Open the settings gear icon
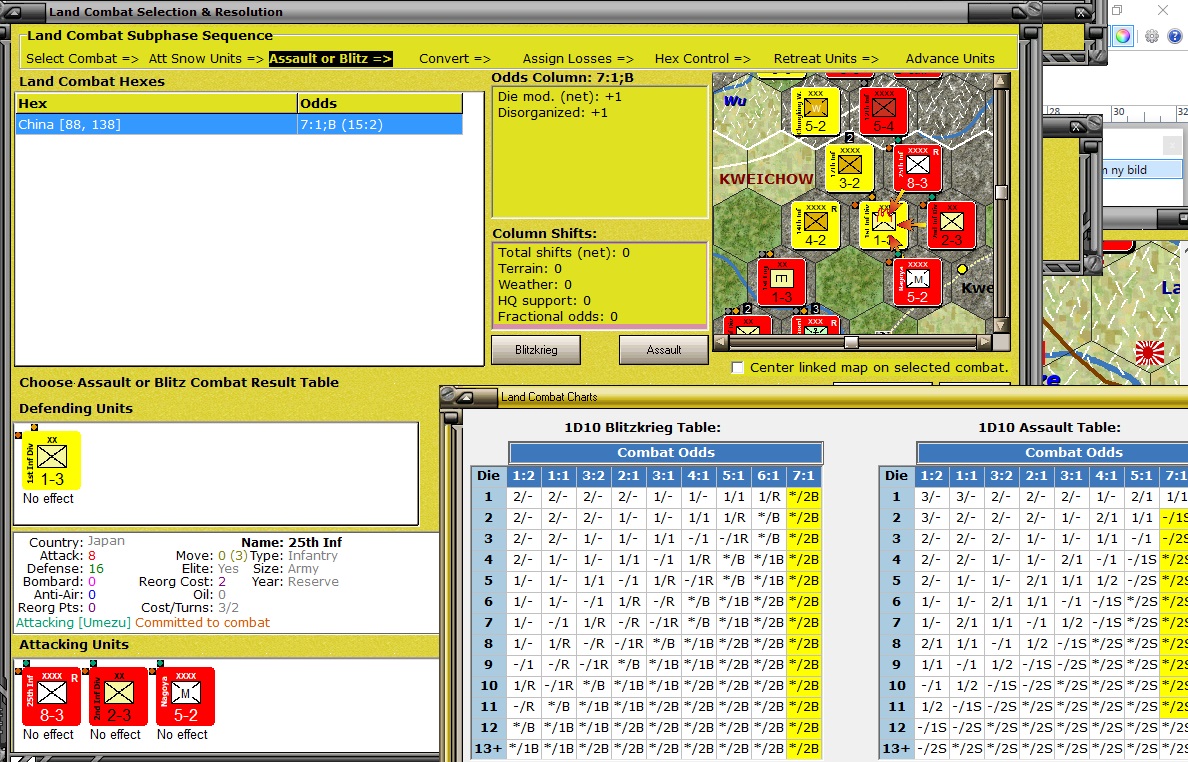The image size is (1188, 762). point(1152,36)
